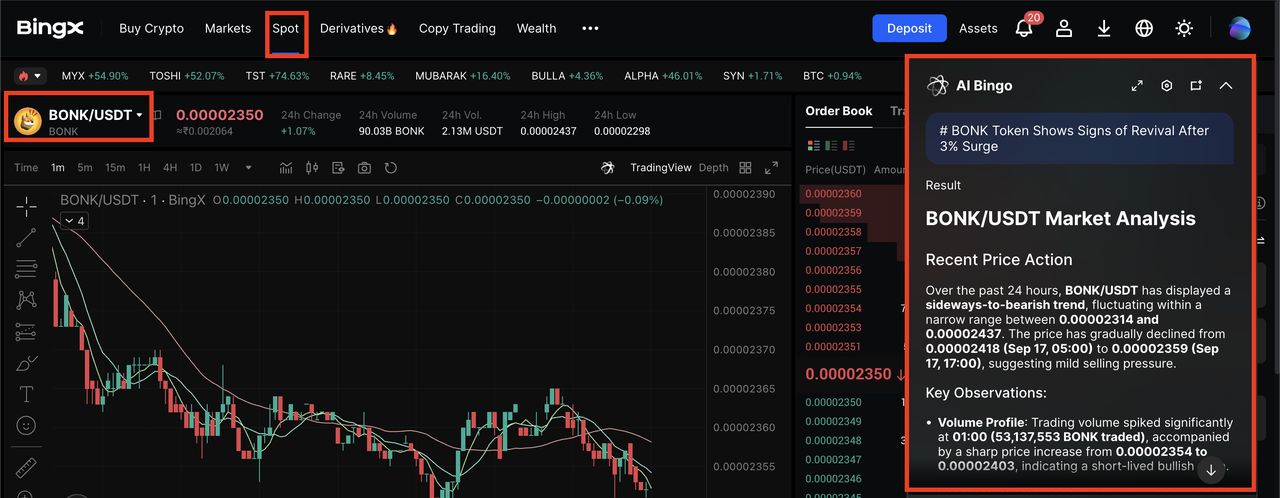Viewport: 1280px width, 498px height.
Task: Select the forecast and measure tool
Action: tap(27, 331)
